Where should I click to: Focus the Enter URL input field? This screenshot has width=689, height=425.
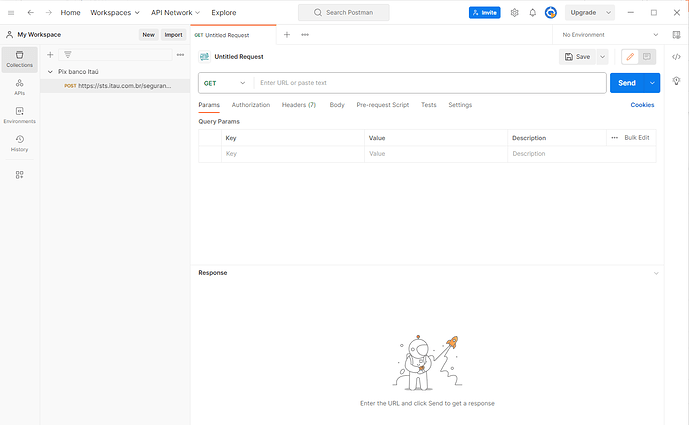[430, 83]
